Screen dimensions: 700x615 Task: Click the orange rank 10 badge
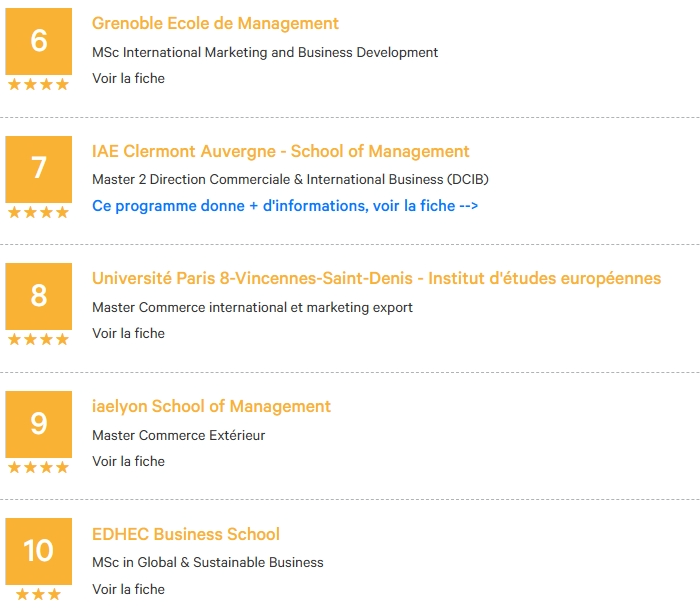coord(38,551)
